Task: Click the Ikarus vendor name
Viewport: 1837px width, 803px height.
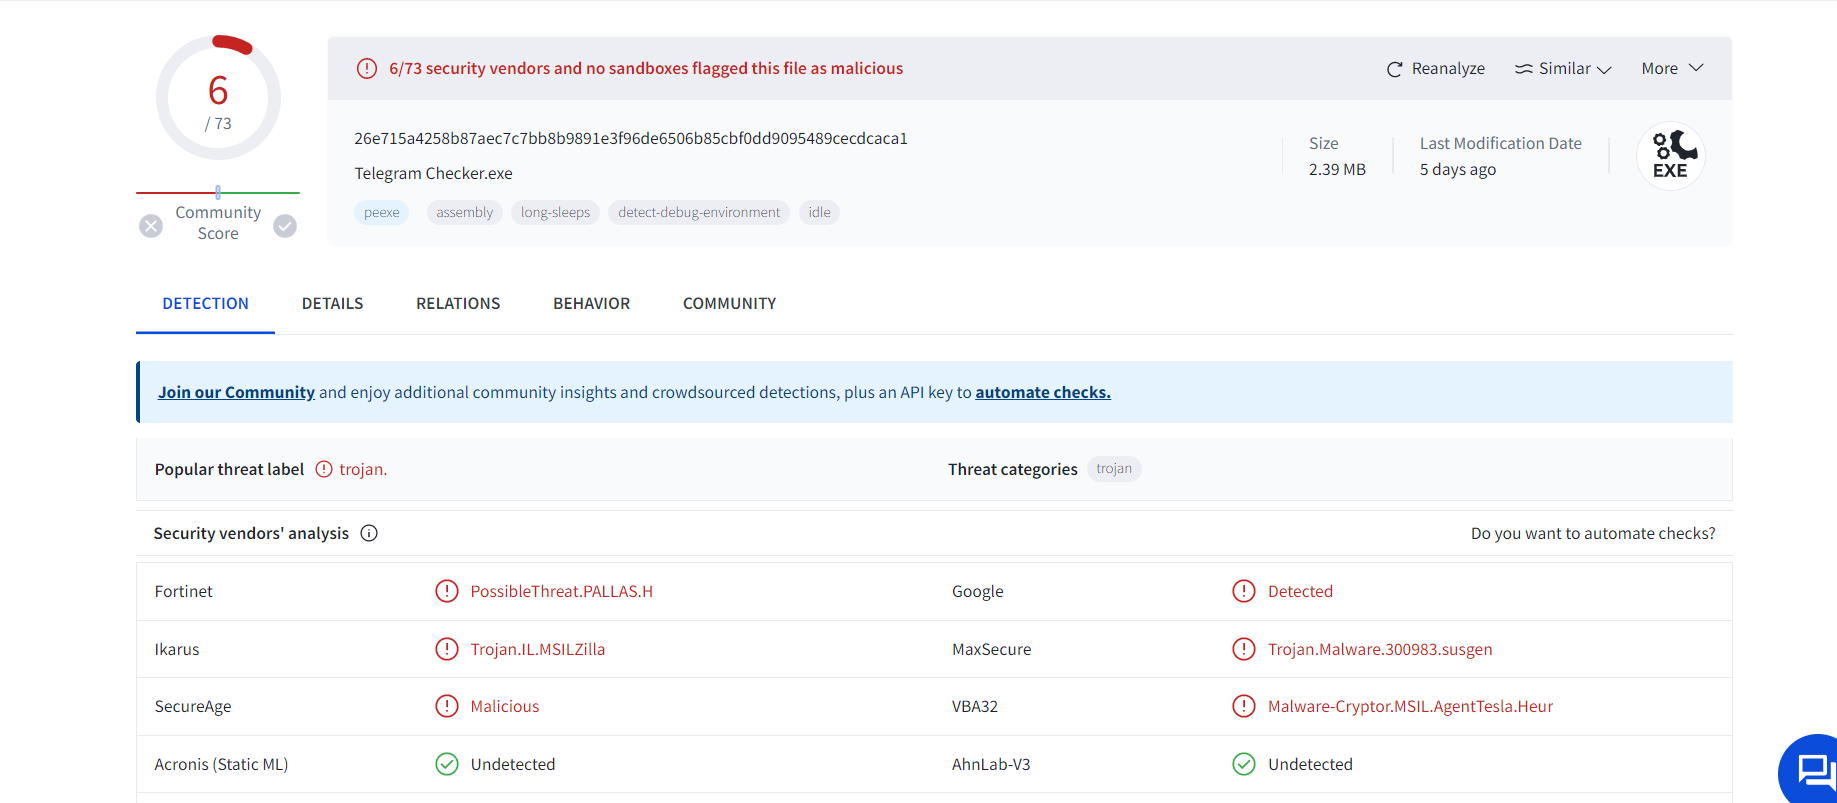Action: [x=177, y=649]
